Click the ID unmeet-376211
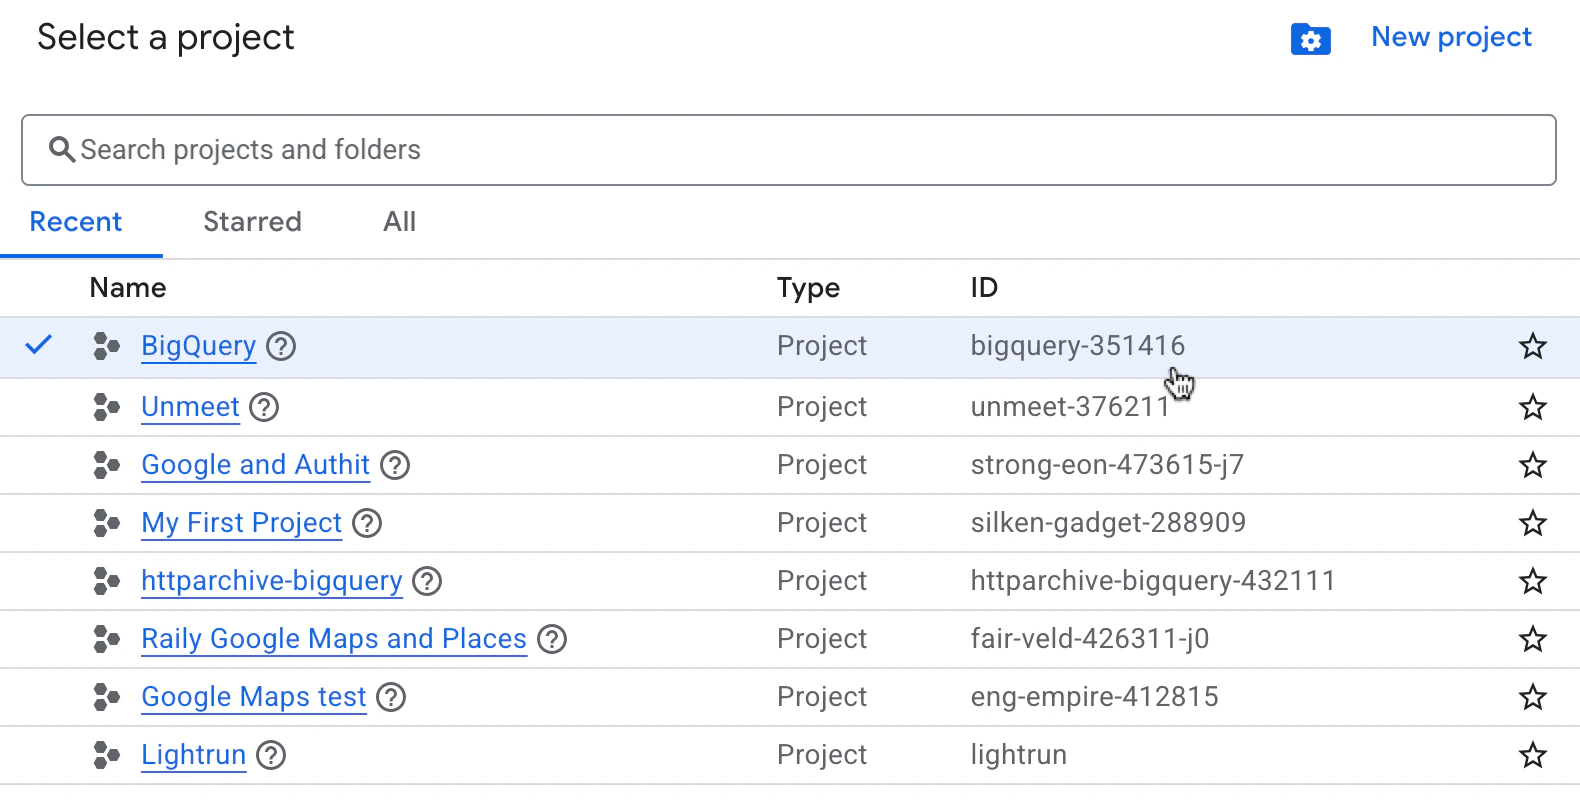Screen dimensions: 1580x804 (x=1070, y=407)
